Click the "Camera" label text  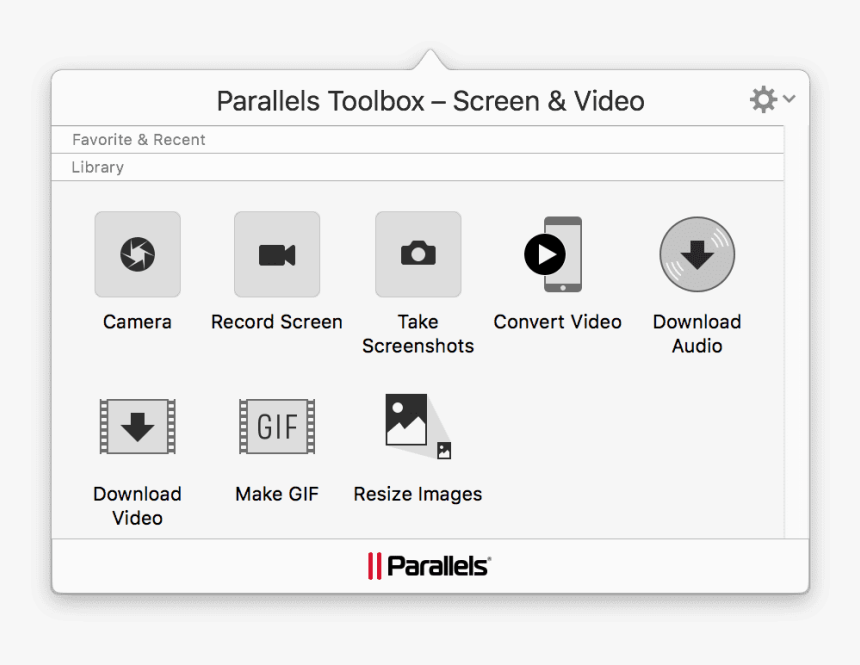pyautogui.click(x=137, y=322)
